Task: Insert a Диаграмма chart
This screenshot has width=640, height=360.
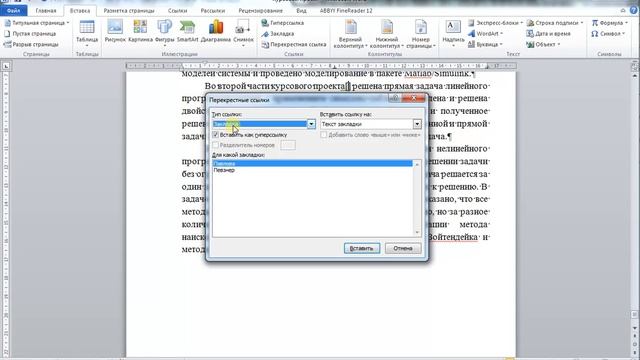Action: [x=216, y=32]
